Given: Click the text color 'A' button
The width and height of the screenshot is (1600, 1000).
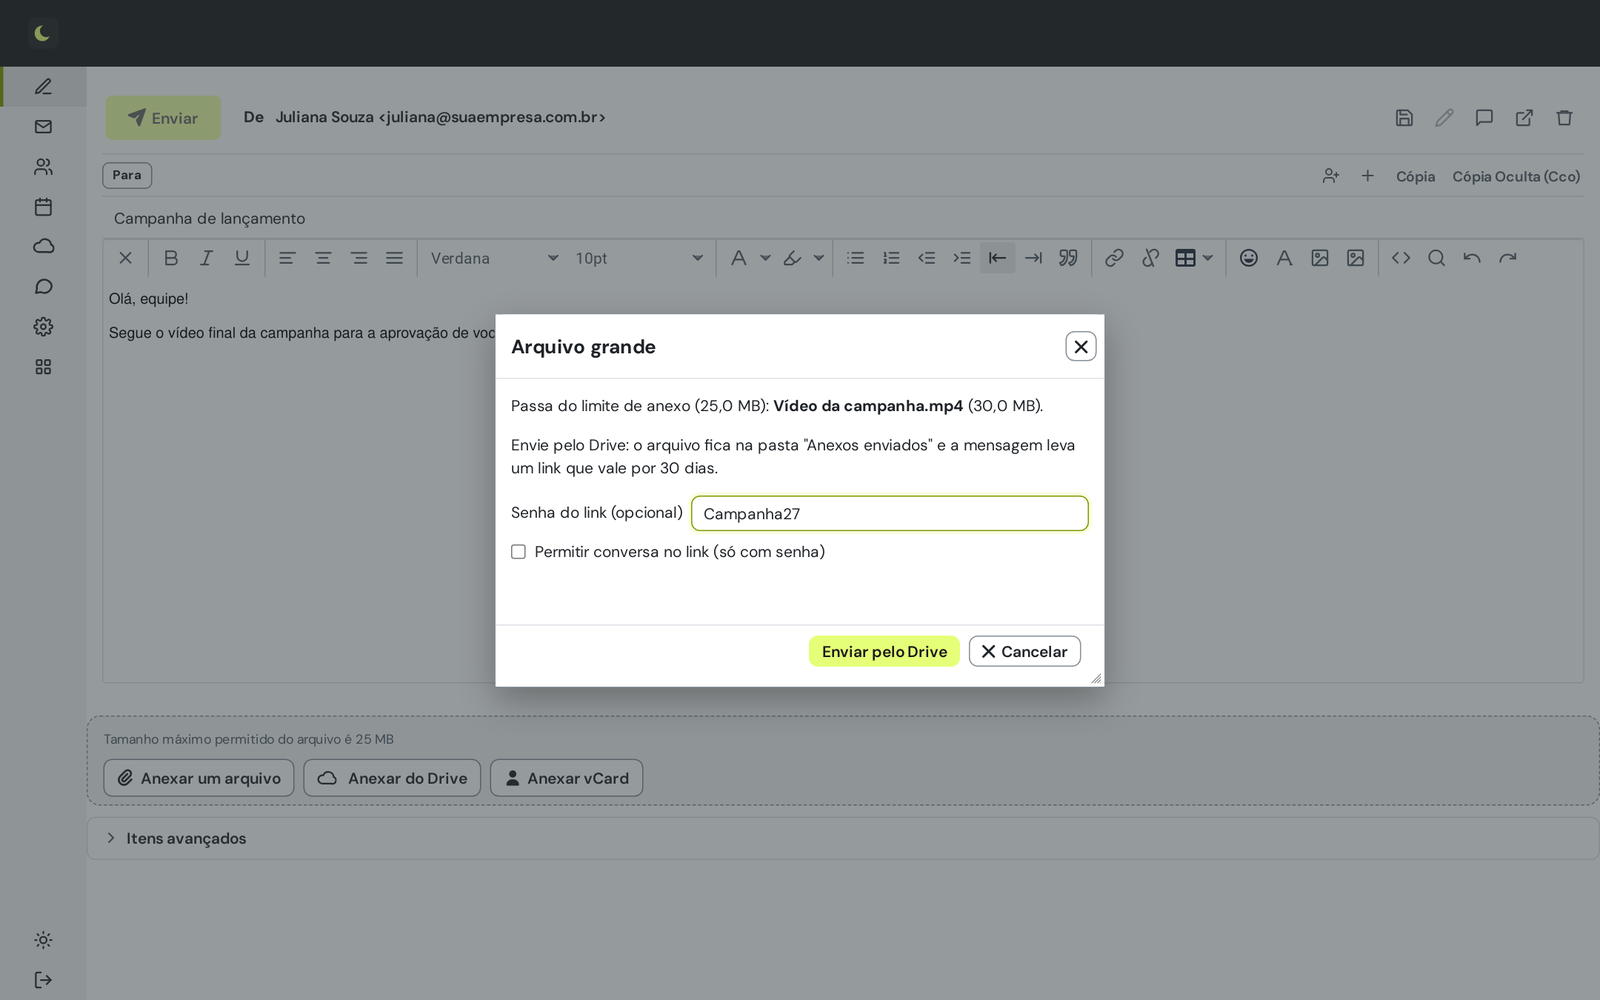Looking at the screenshot, I should [x=738, y=258].
